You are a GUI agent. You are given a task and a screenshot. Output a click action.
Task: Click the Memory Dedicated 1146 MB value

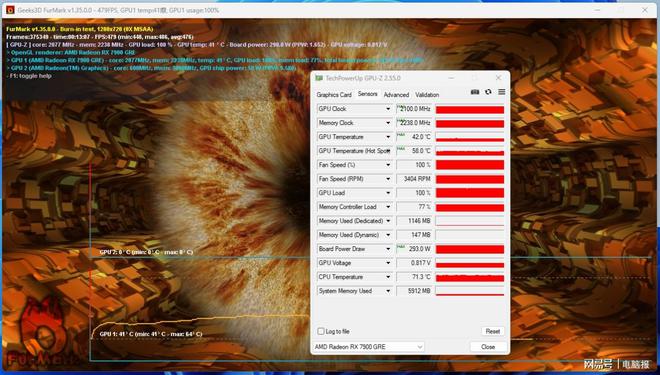click(415, 221)
